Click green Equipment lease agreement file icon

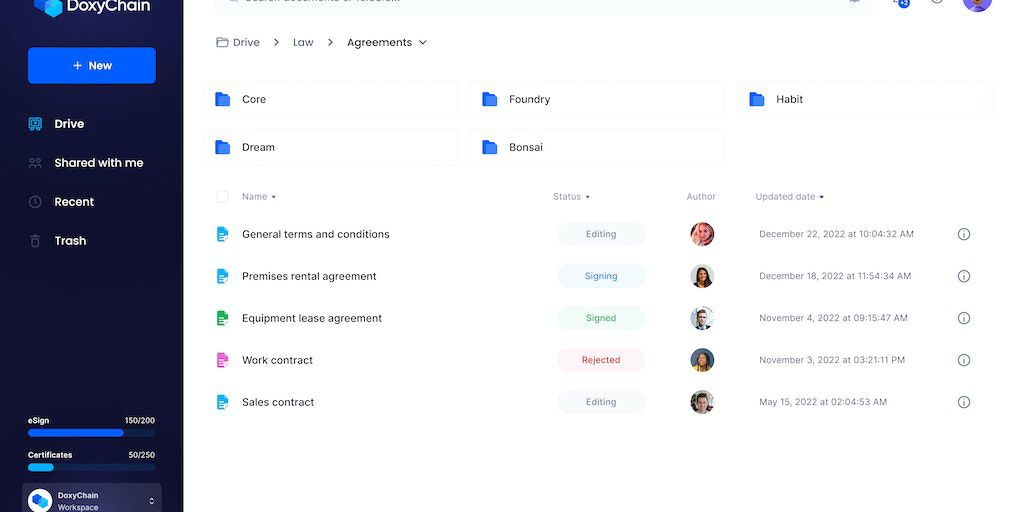pos(223,318)
